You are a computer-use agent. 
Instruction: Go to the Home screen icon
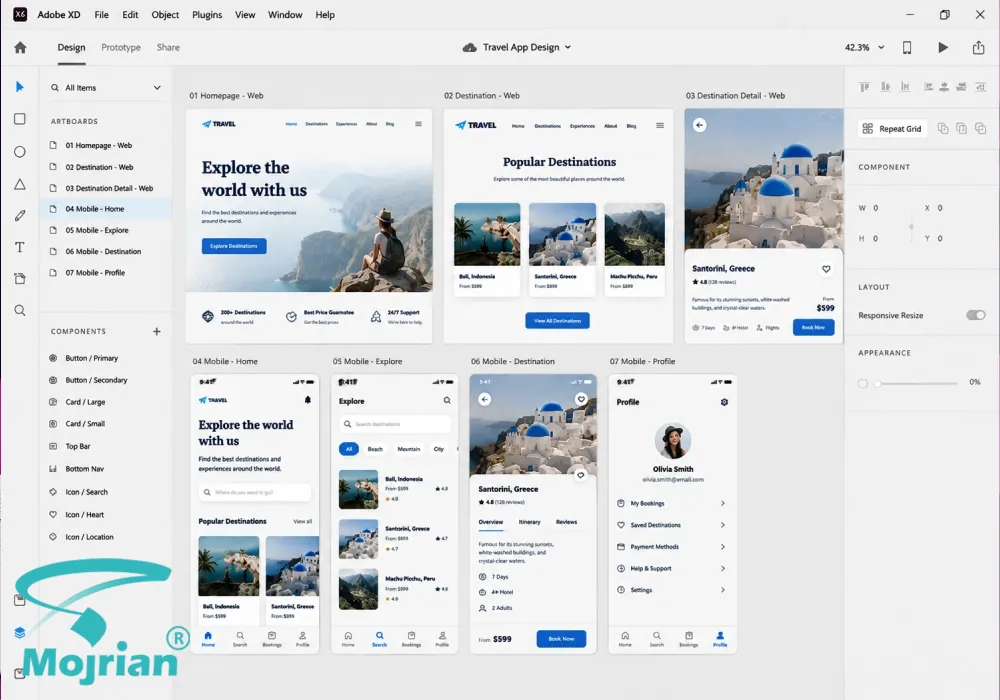[20, 47]
